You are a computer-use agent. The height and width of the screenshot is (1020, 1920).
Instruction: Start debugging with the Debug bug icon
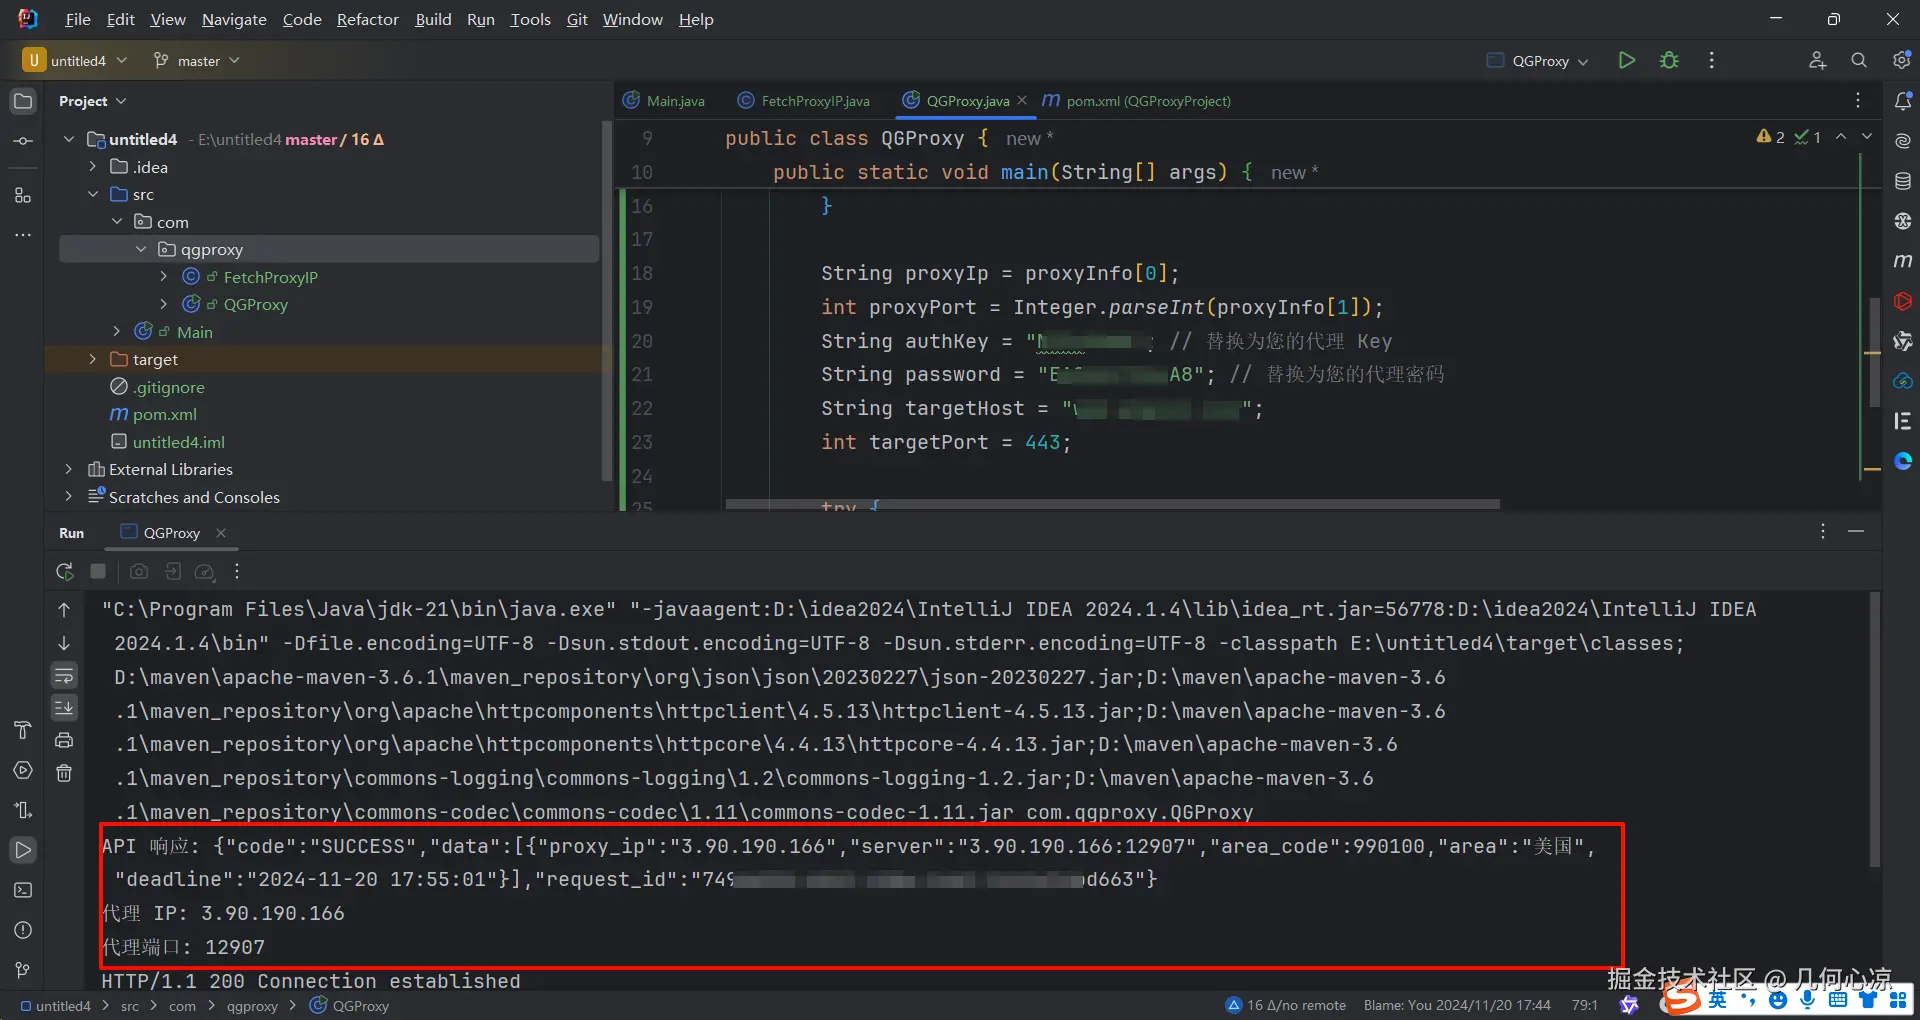coord(1669,60)
